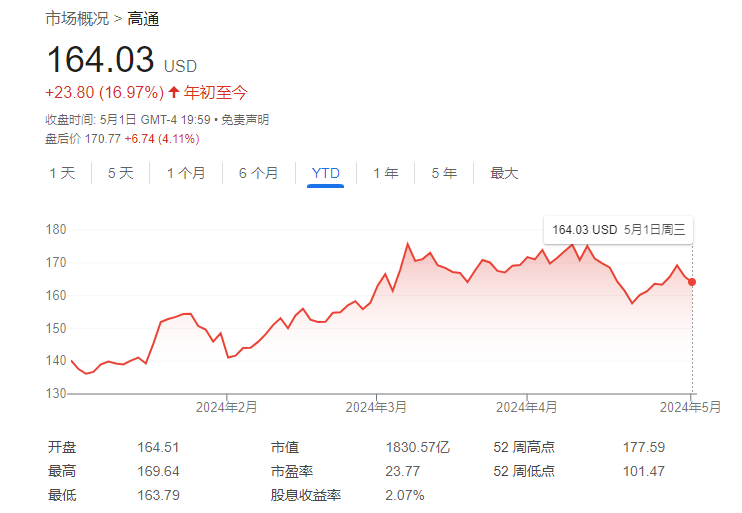The width and height of the screenshot is (742, 513).
Task: Click the 130 y-axis label
Action: [56, 393]
